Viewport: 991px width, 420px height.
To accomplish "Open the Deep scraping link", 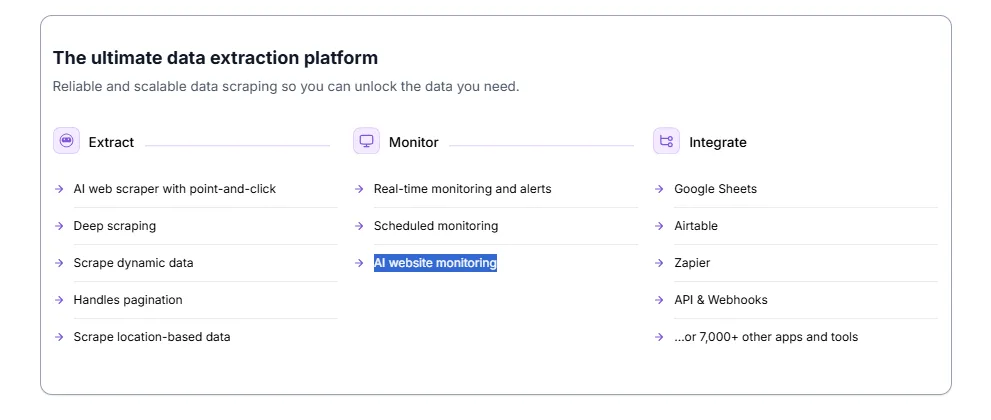I will [114, 225].
